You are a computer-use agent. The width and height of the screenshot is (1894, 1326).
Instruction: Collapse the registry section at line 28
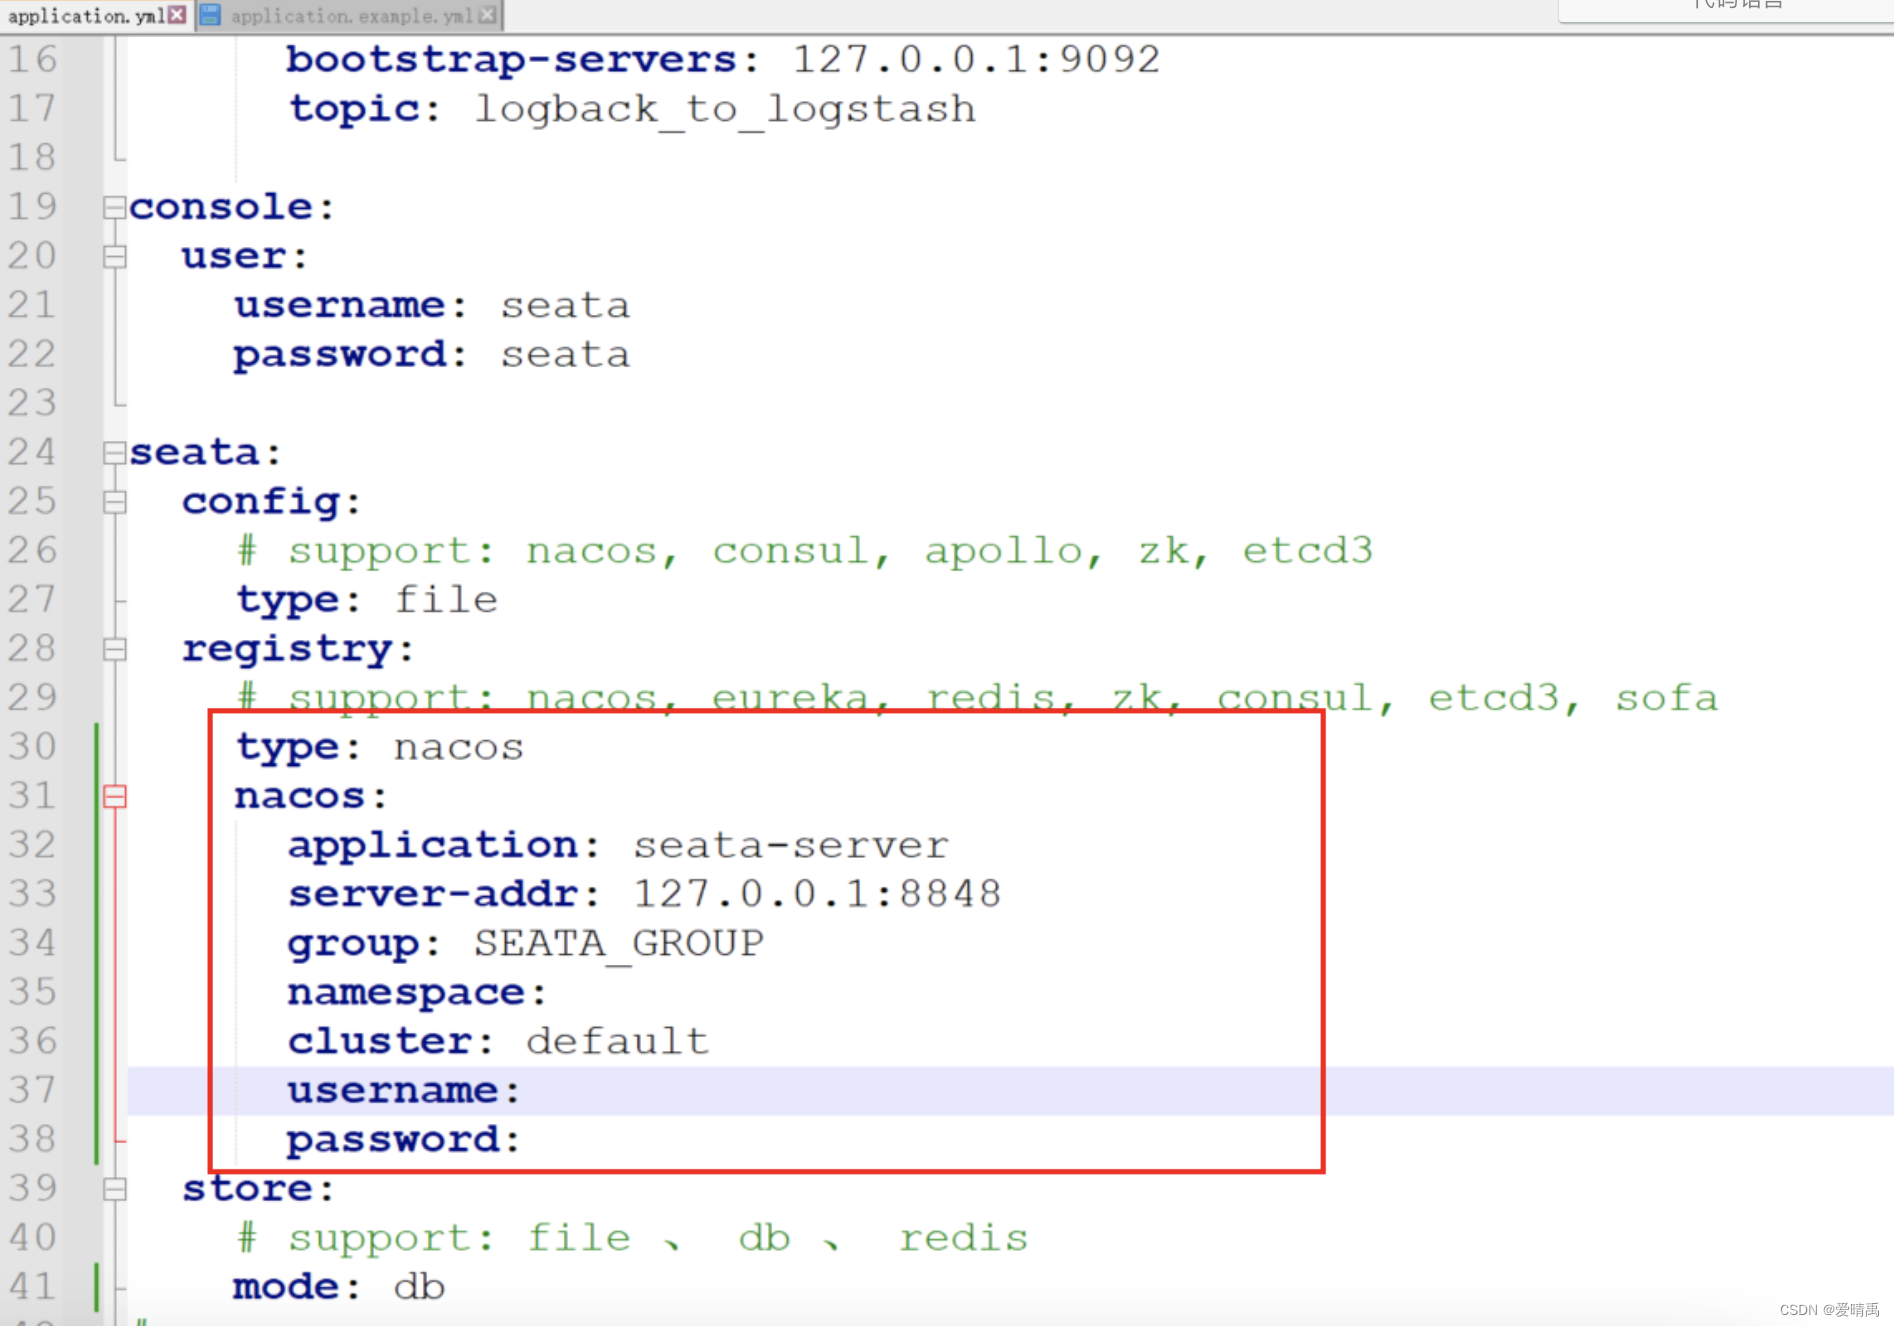(x=113, y=648)
